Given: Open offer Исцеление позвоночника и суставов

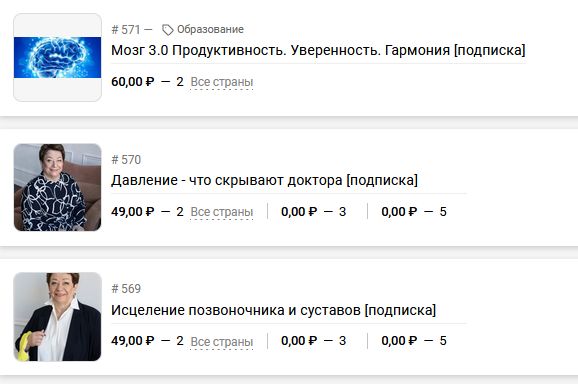Looking at the screenshot, I should tap(274, 310).
